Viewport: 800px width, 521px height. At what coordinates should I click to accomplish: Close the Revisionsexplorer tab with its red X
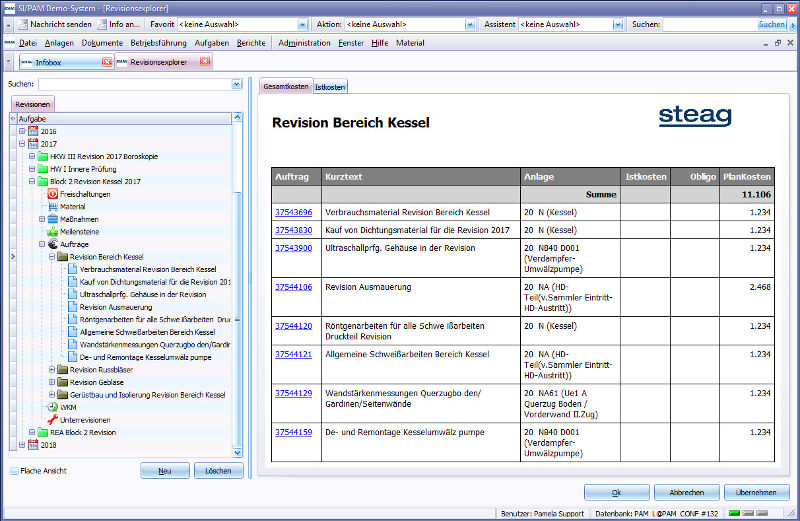[x=205, y=62]
